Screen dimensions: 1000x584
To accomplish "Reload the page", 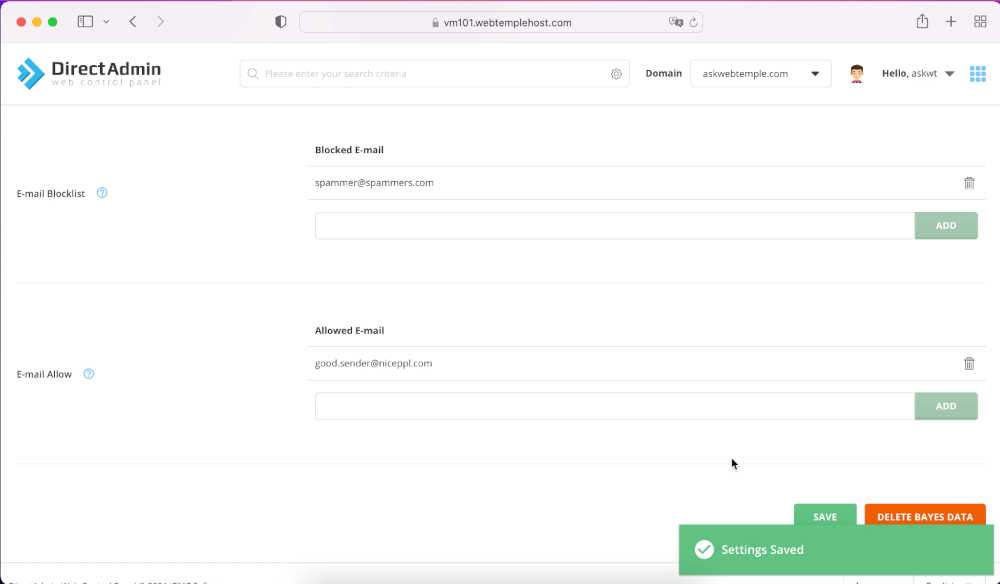I will click(x=693, y=22).
